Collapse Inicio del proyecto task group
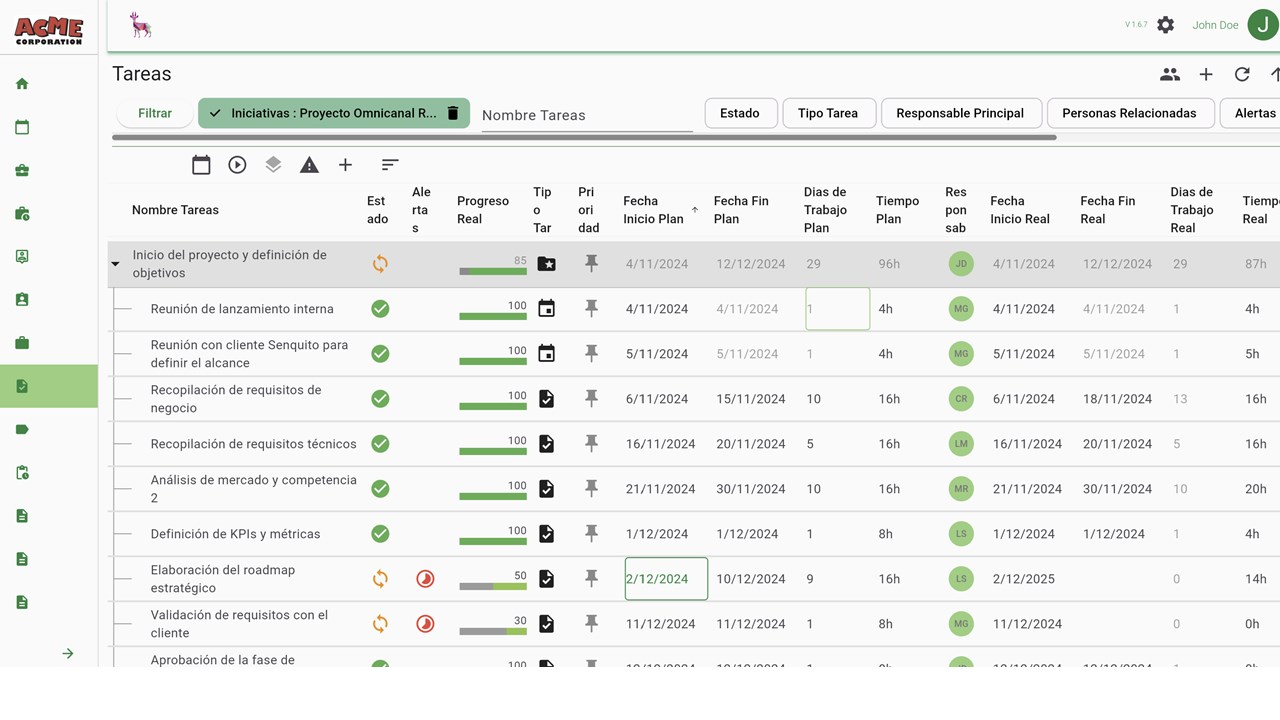This screenshot has height=720, width=1280. click(x=115, y=264)
